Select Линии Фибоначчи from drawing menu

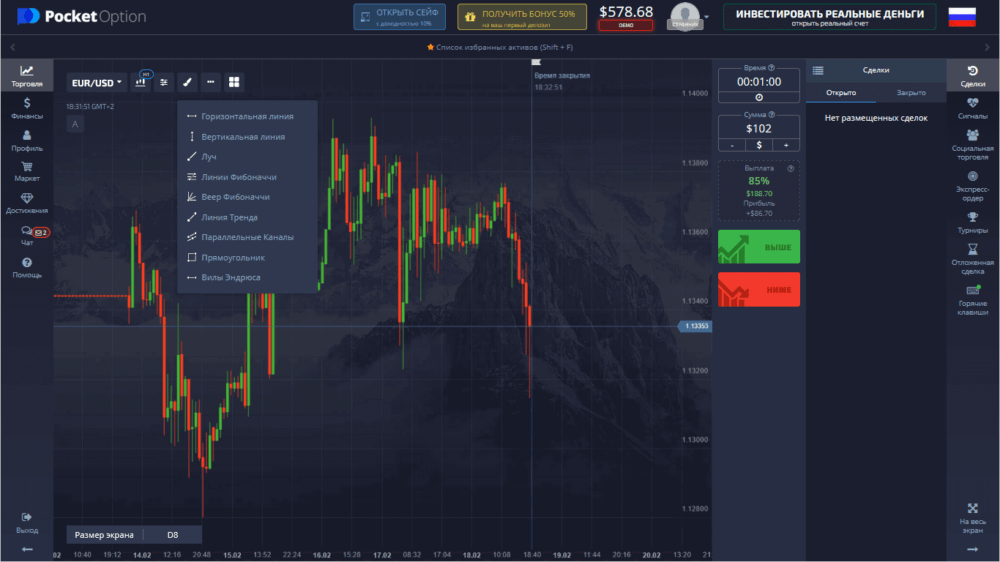pos(238,177)
